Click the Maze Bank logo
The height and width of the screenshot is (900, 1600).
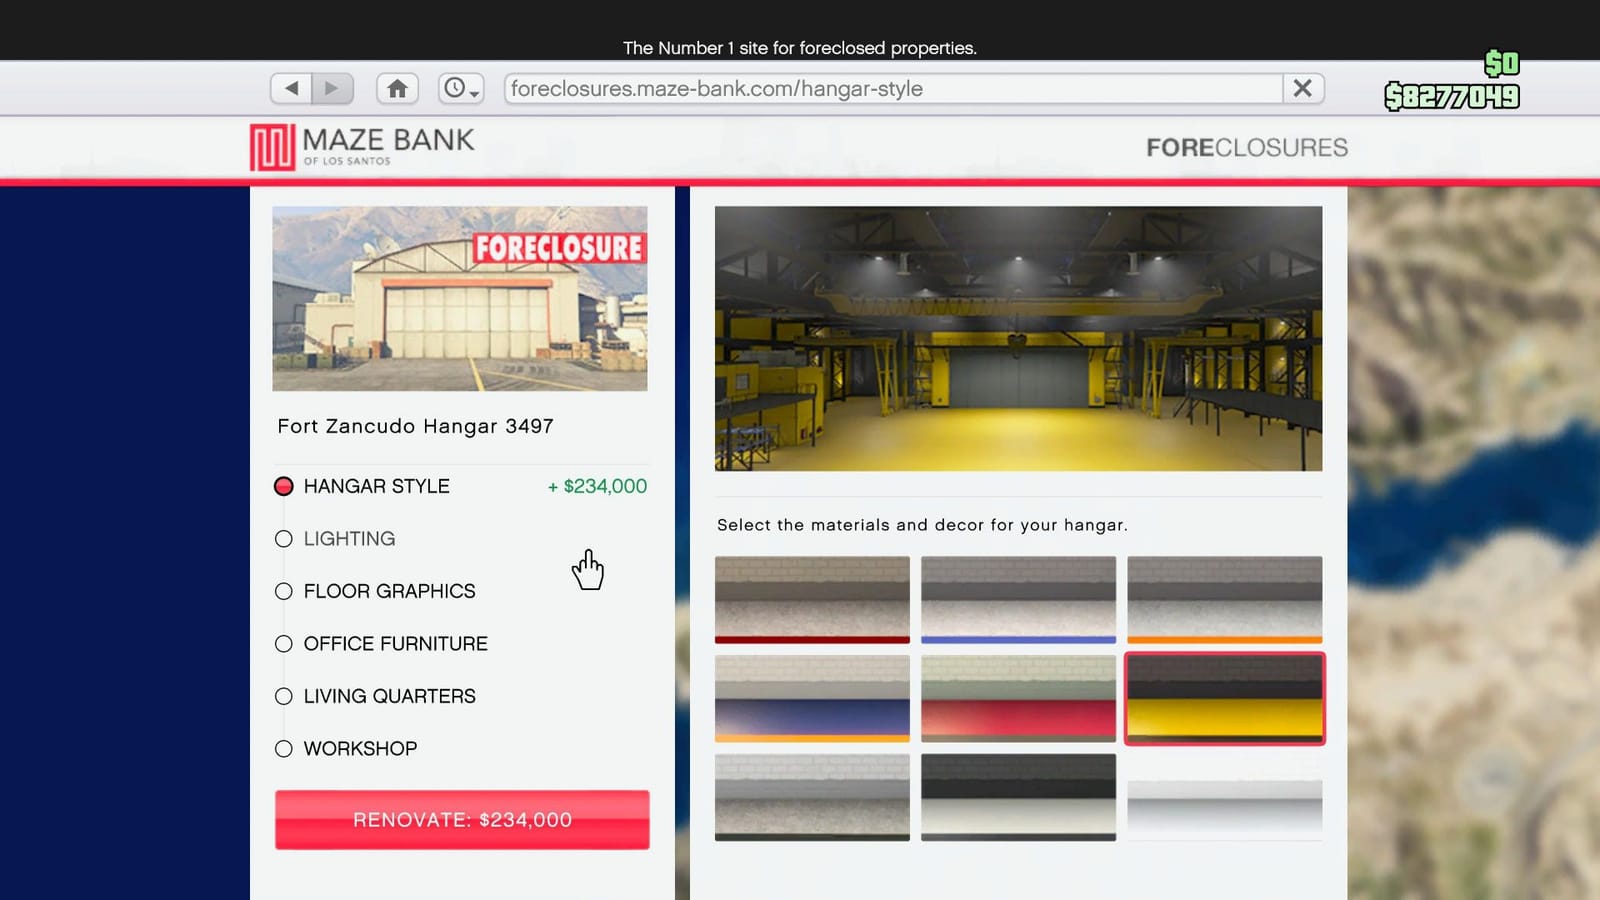point(270,143)
